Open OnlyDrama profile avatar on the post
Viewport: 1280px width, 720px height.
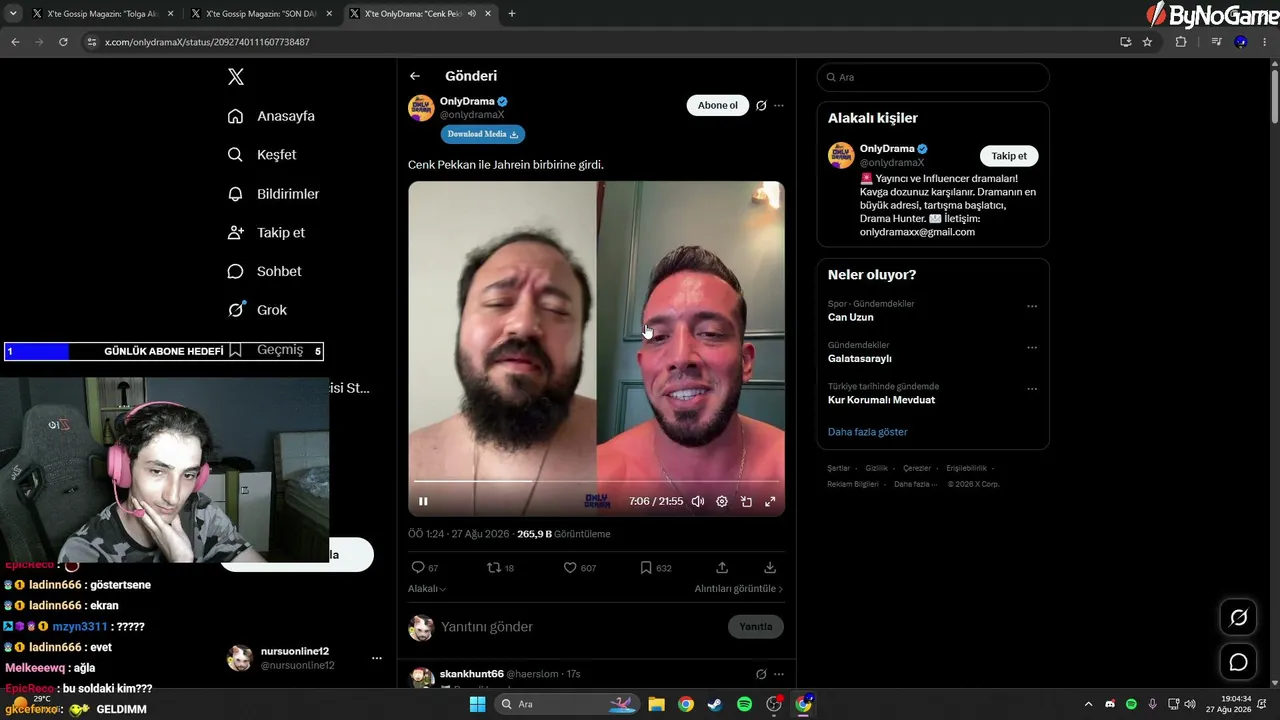(421, 108)
